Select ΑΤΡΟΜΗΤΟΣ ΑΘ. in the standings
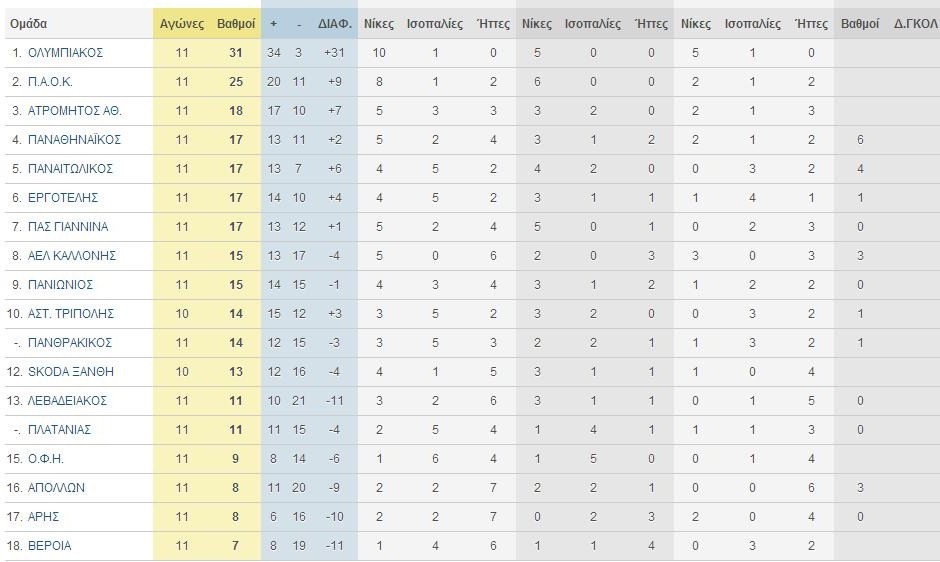This screenshot has width=940, height=562. coord(75,111)
